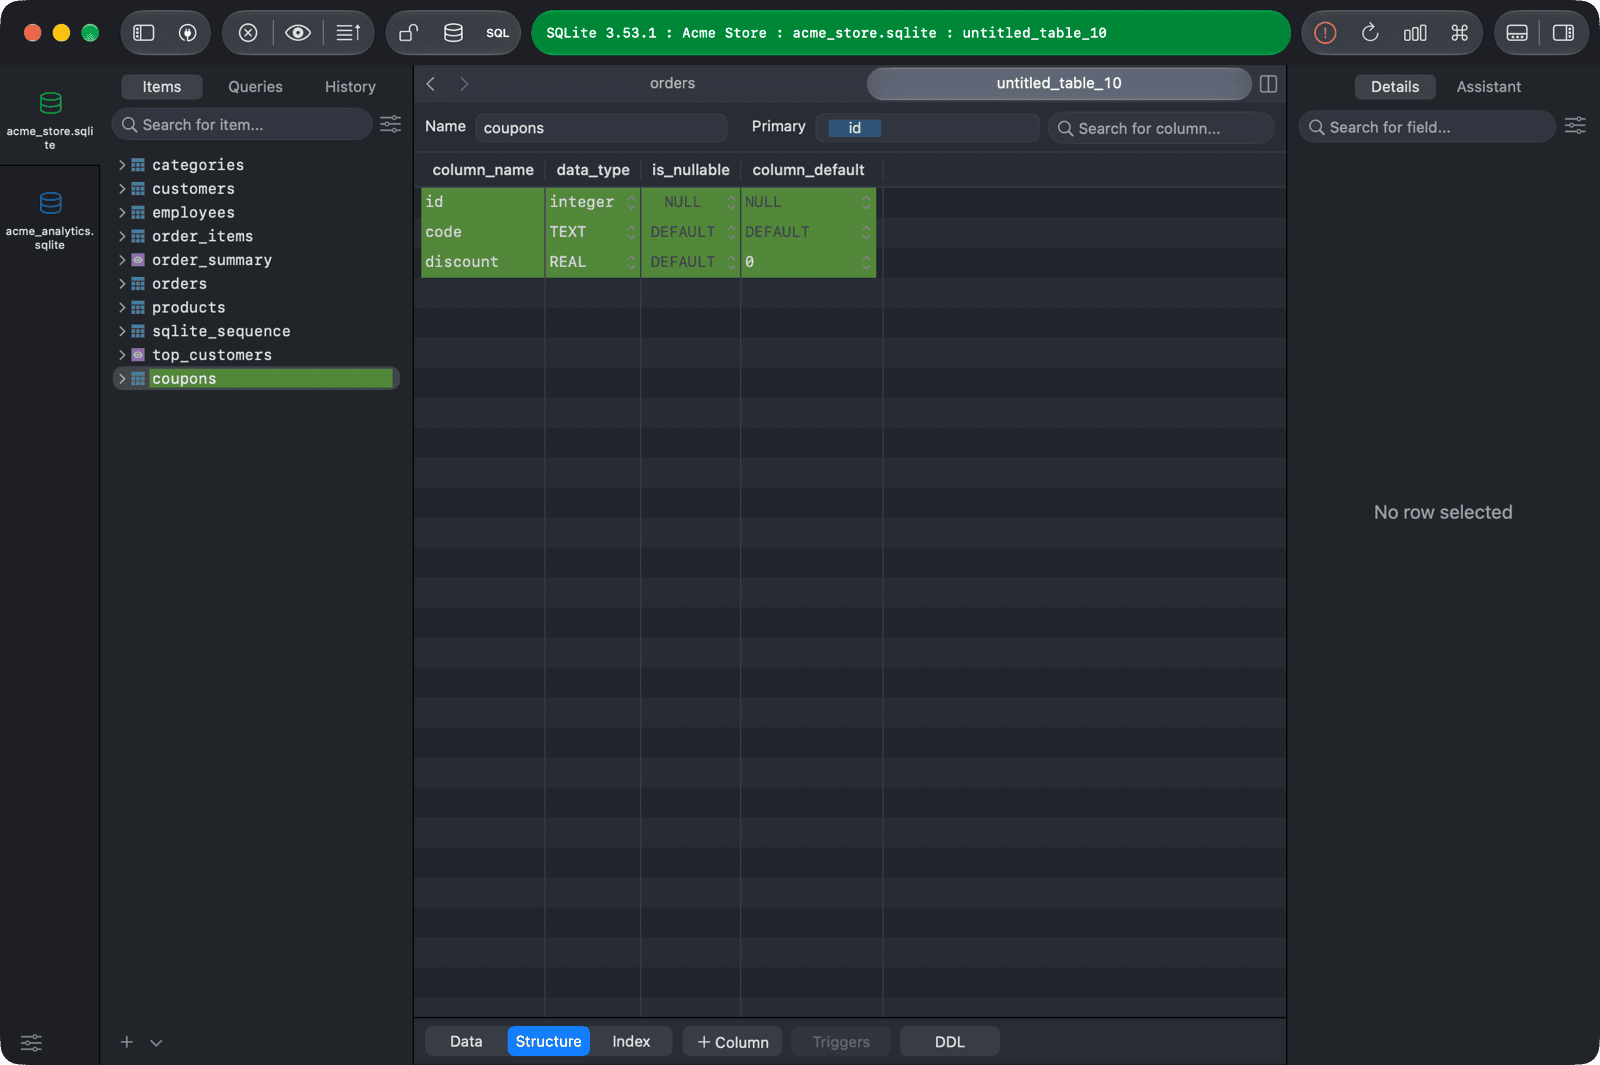Expand the customers table
This screenshot has height=1065, width=1600.
point(122,189)
